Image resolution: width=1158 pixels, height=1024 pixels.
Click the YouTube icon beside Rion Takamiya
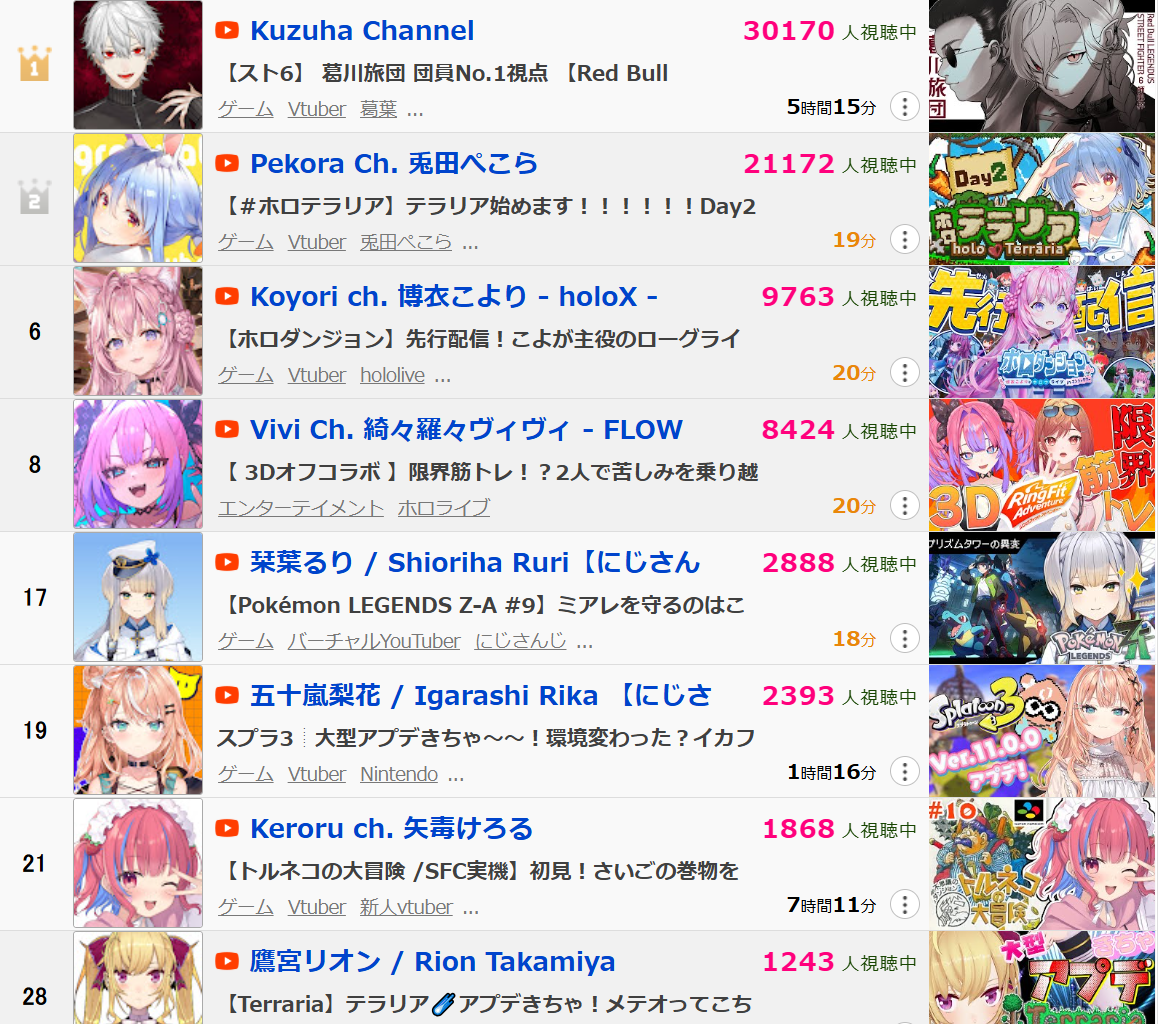coord(227,961)
